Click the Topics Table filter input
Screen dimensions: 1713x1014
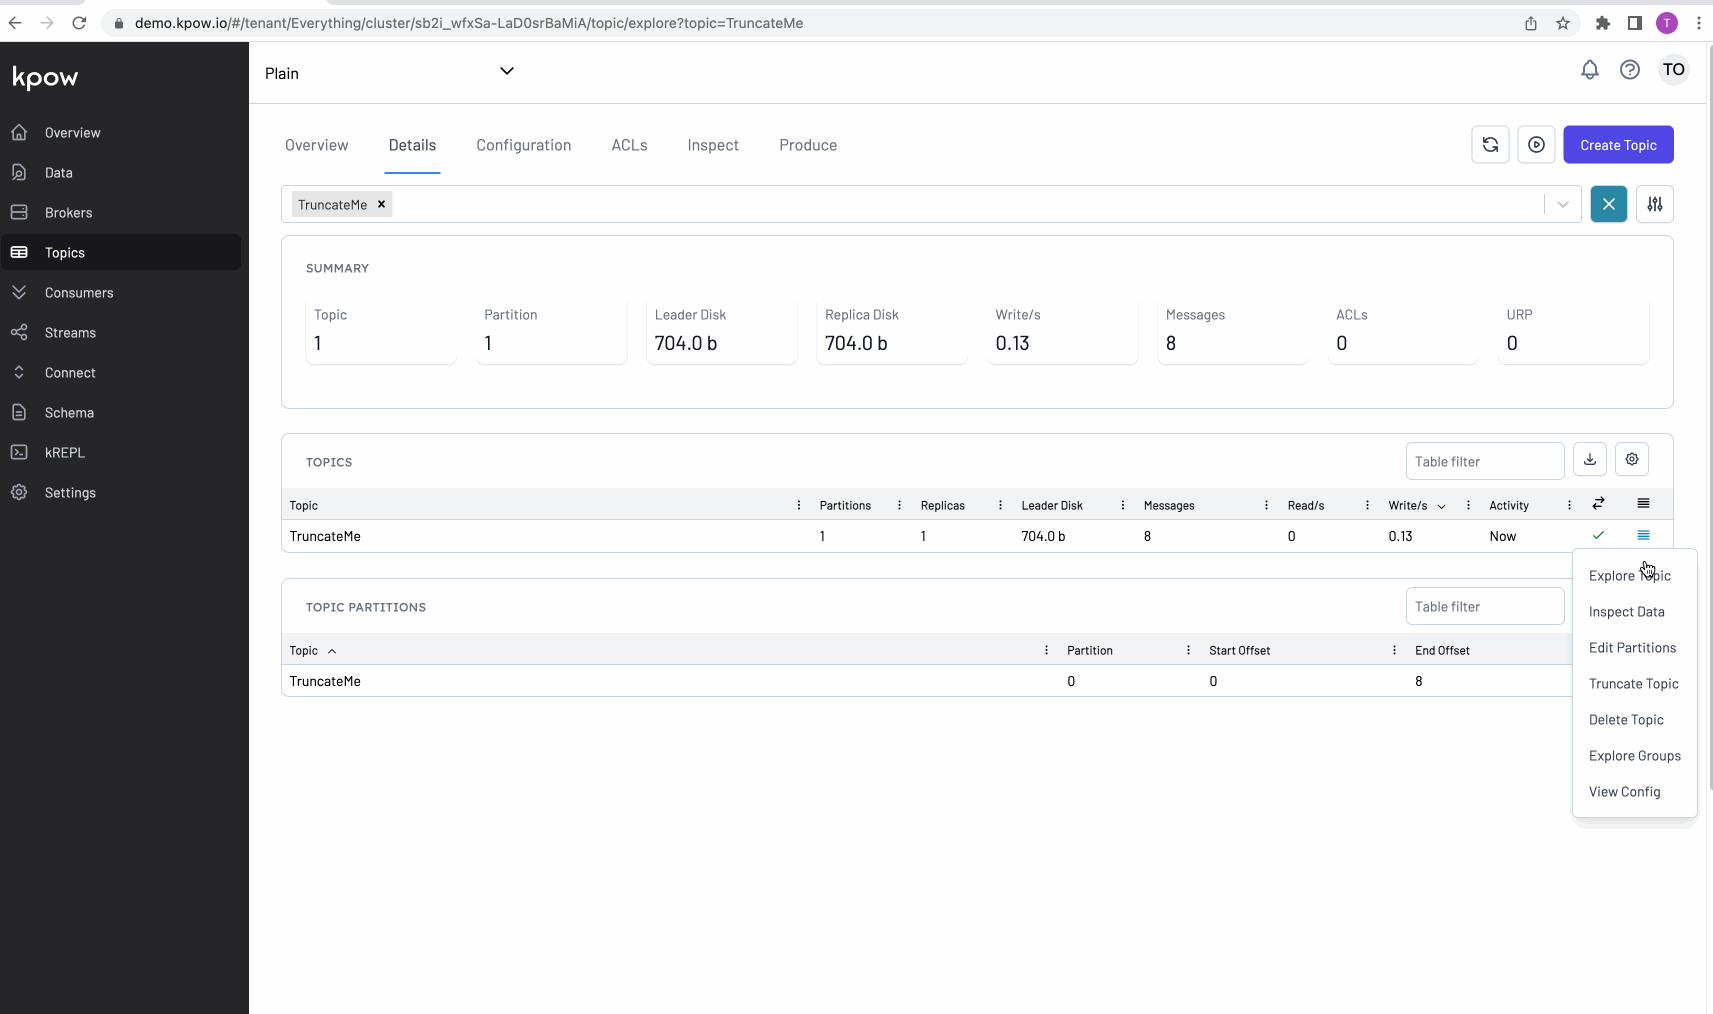(x=1484, y=461)
